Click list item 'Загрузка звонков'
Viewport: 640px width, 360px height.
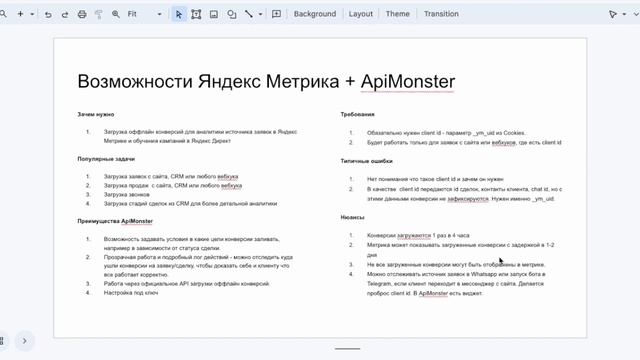click(127, 194)
